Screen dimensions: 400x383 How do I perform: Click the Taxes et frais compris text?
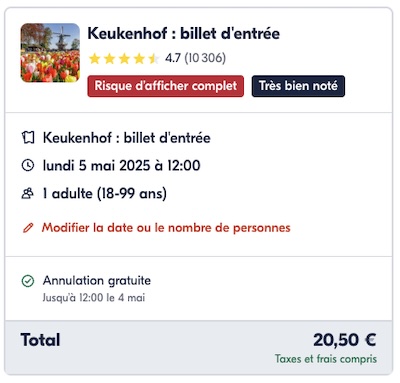coord(326,359)
